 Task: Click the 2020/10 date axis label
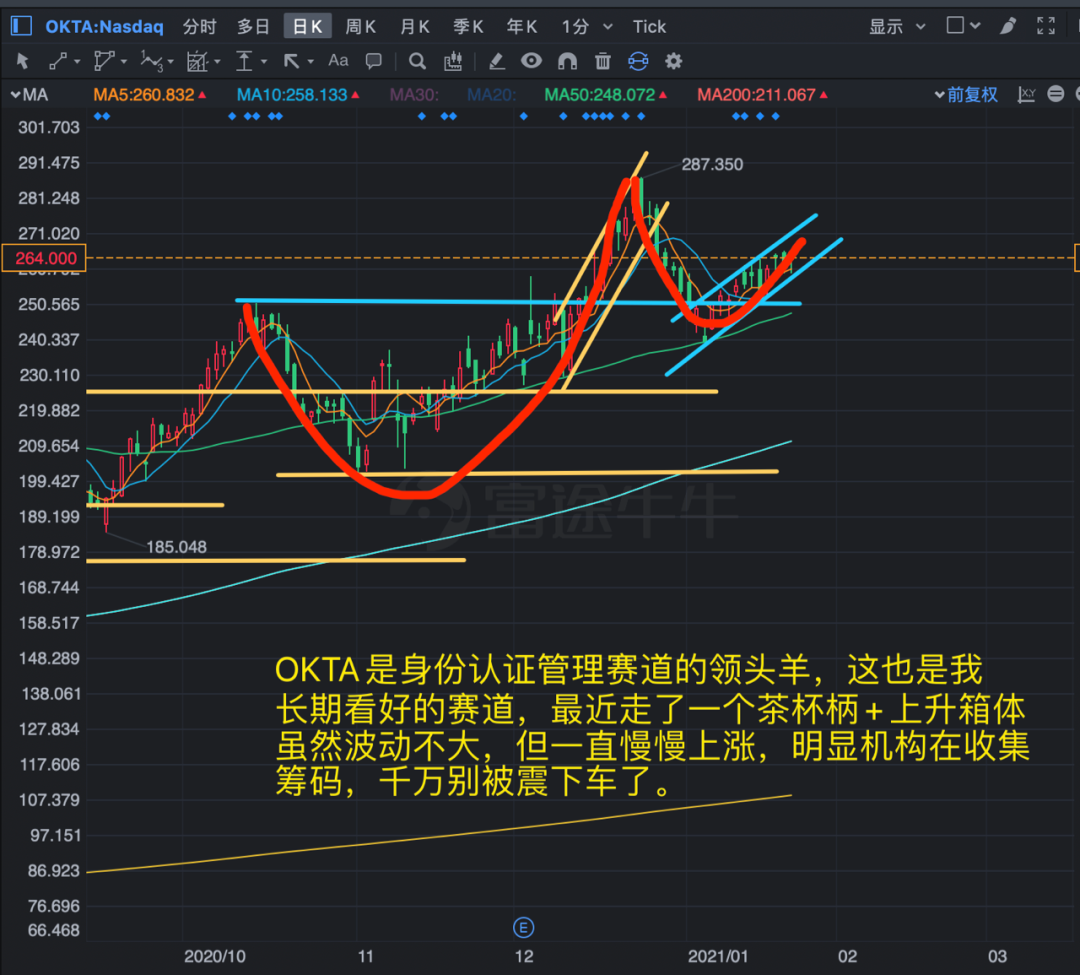point(215,956)
